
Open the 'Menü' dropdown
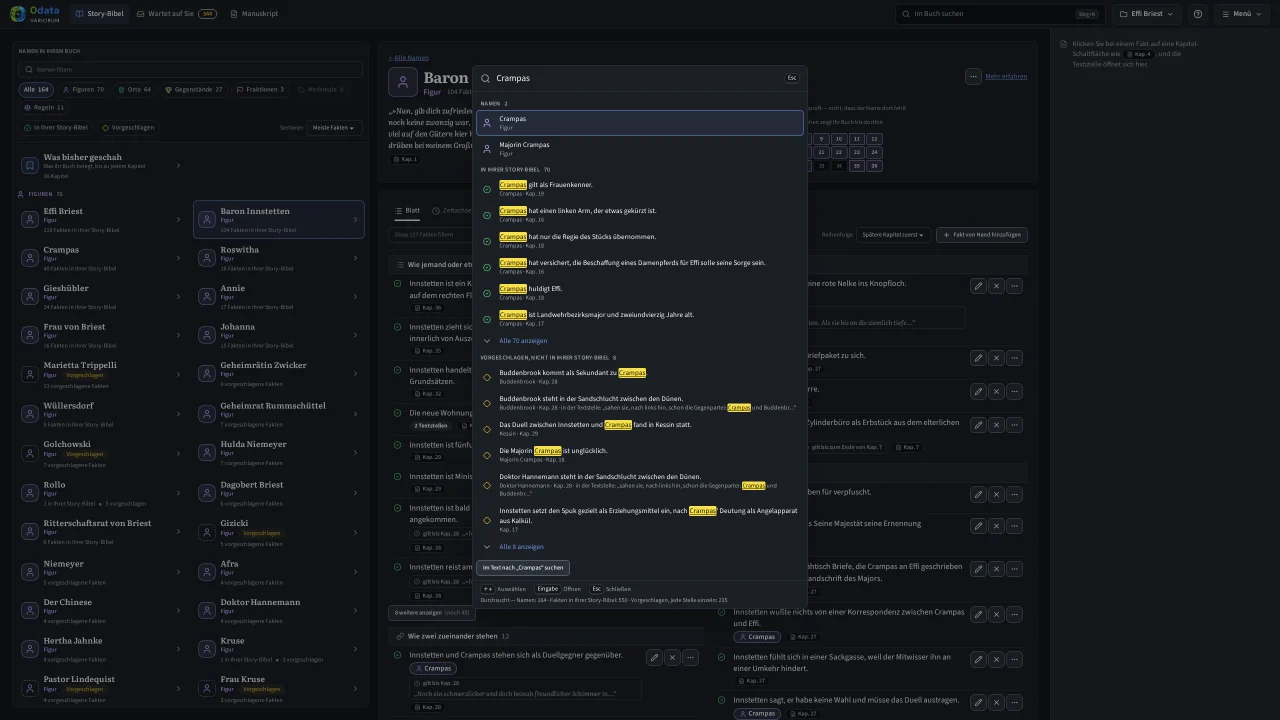click(x=1241, y=14)
